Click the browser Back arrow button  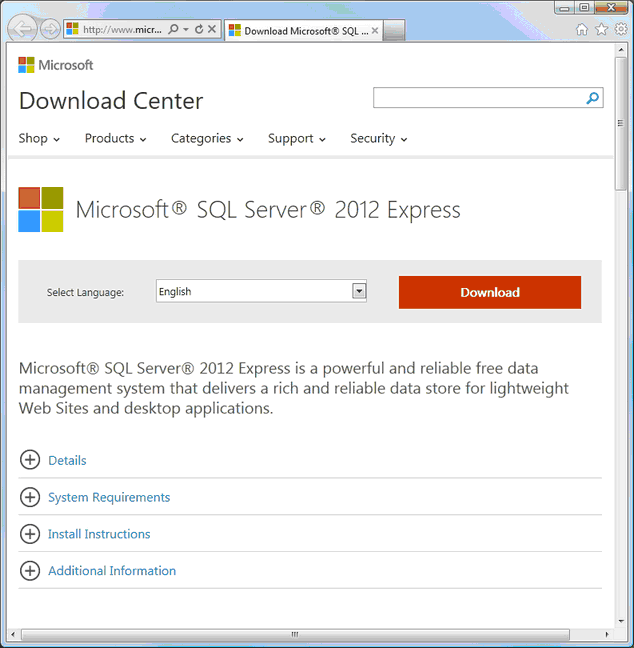click(22, 29)
